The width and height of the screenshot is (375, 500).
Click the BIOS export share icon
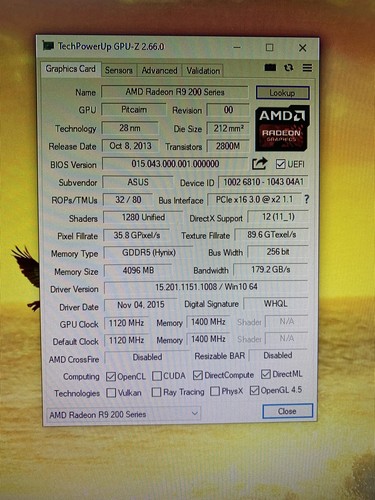tap(260, 163)
